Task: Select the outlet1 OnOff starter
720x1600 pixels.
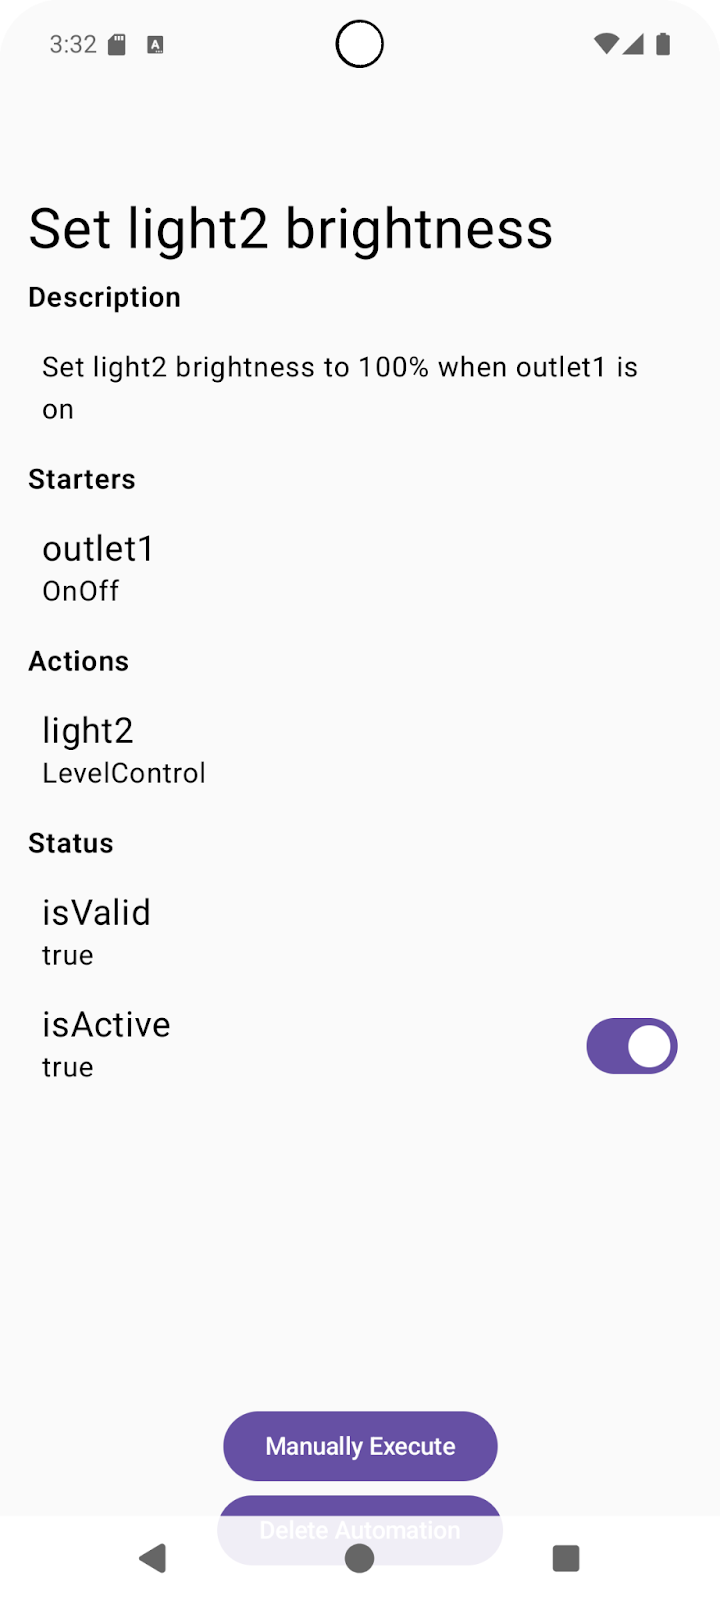Action: pos(98,568)
